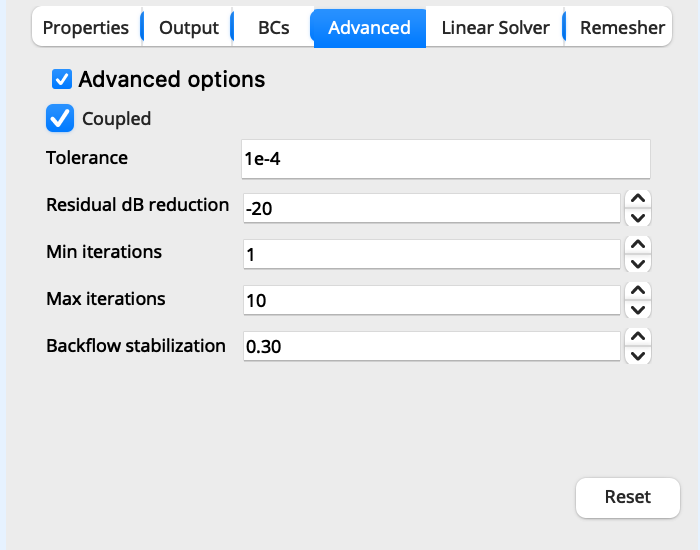Decrease Backflow stabilization value down arrow
This screenshot has height=550, width=700.
[x=638, y=355]
